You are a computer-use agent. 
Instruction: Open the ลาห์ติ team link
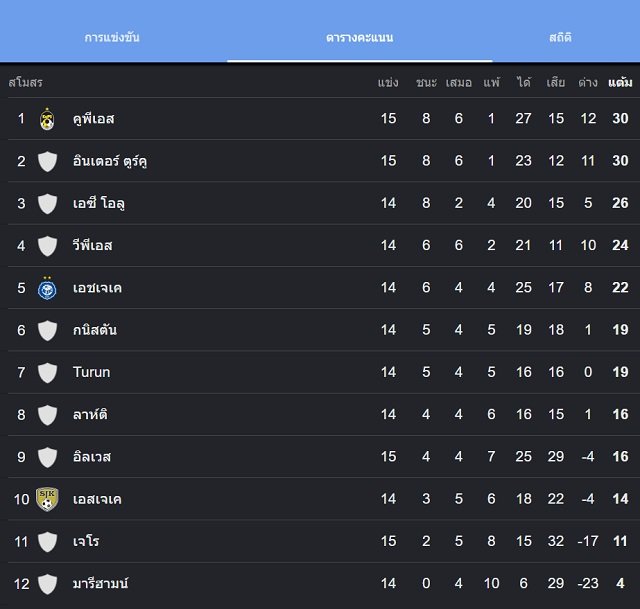pyautogui.click(x=90, y=415)
